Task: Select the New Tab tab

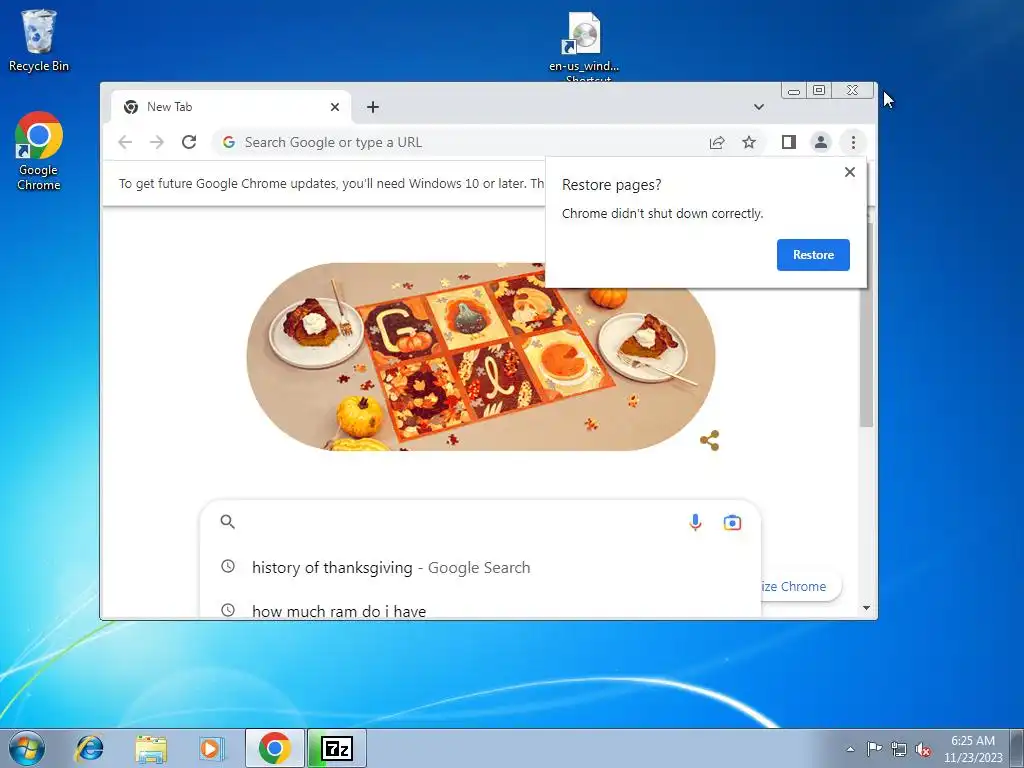Action: [x=229, y=107]
